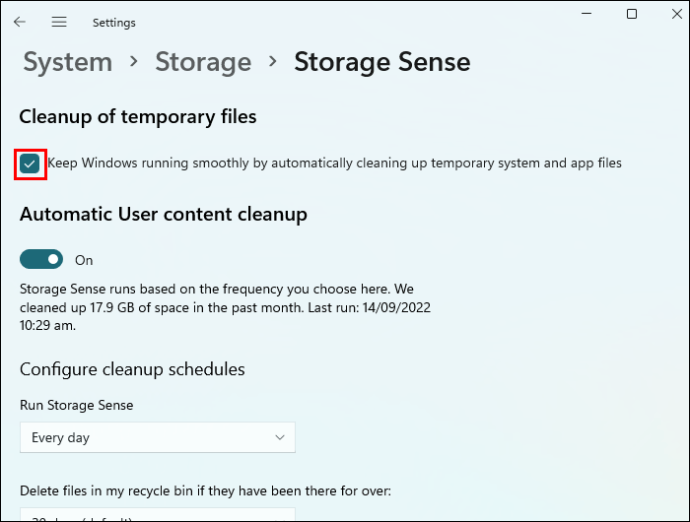Open the hamburger navigation menu
The image size is (690, 522).
[59, 22]
